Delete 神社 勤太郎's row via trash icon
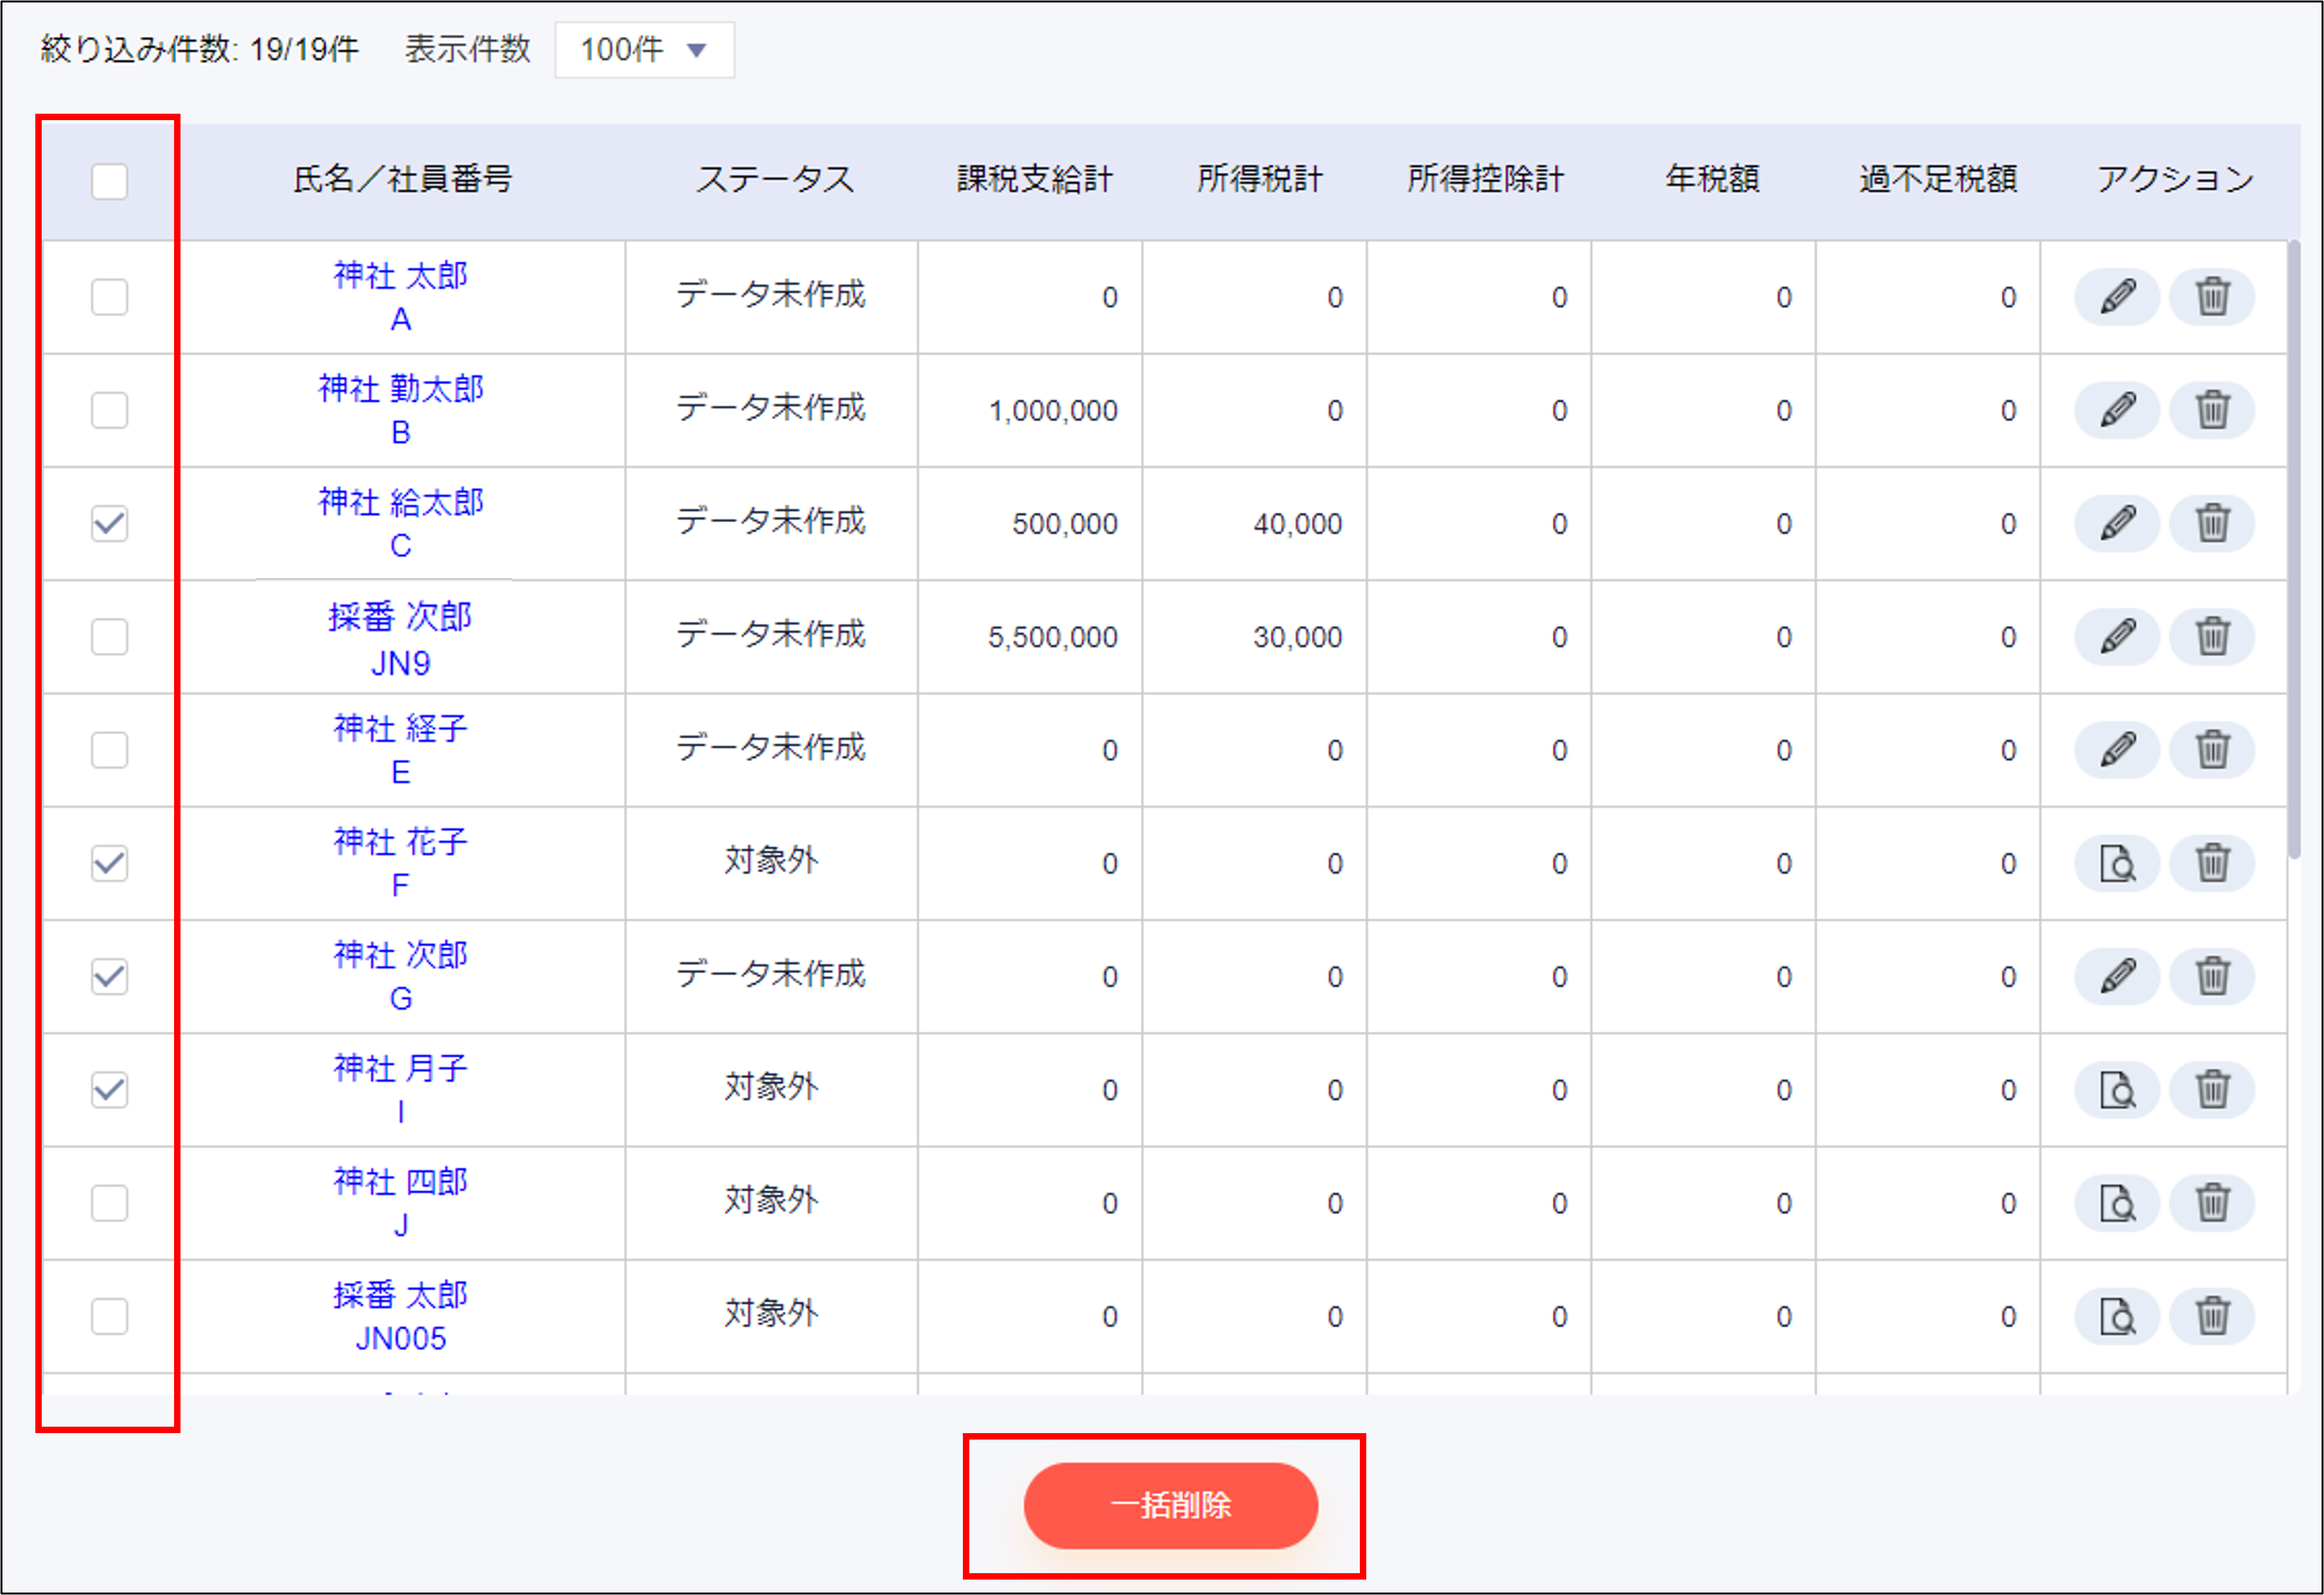Viewport: 2324px width, 1595px height. pos(2212,409)
